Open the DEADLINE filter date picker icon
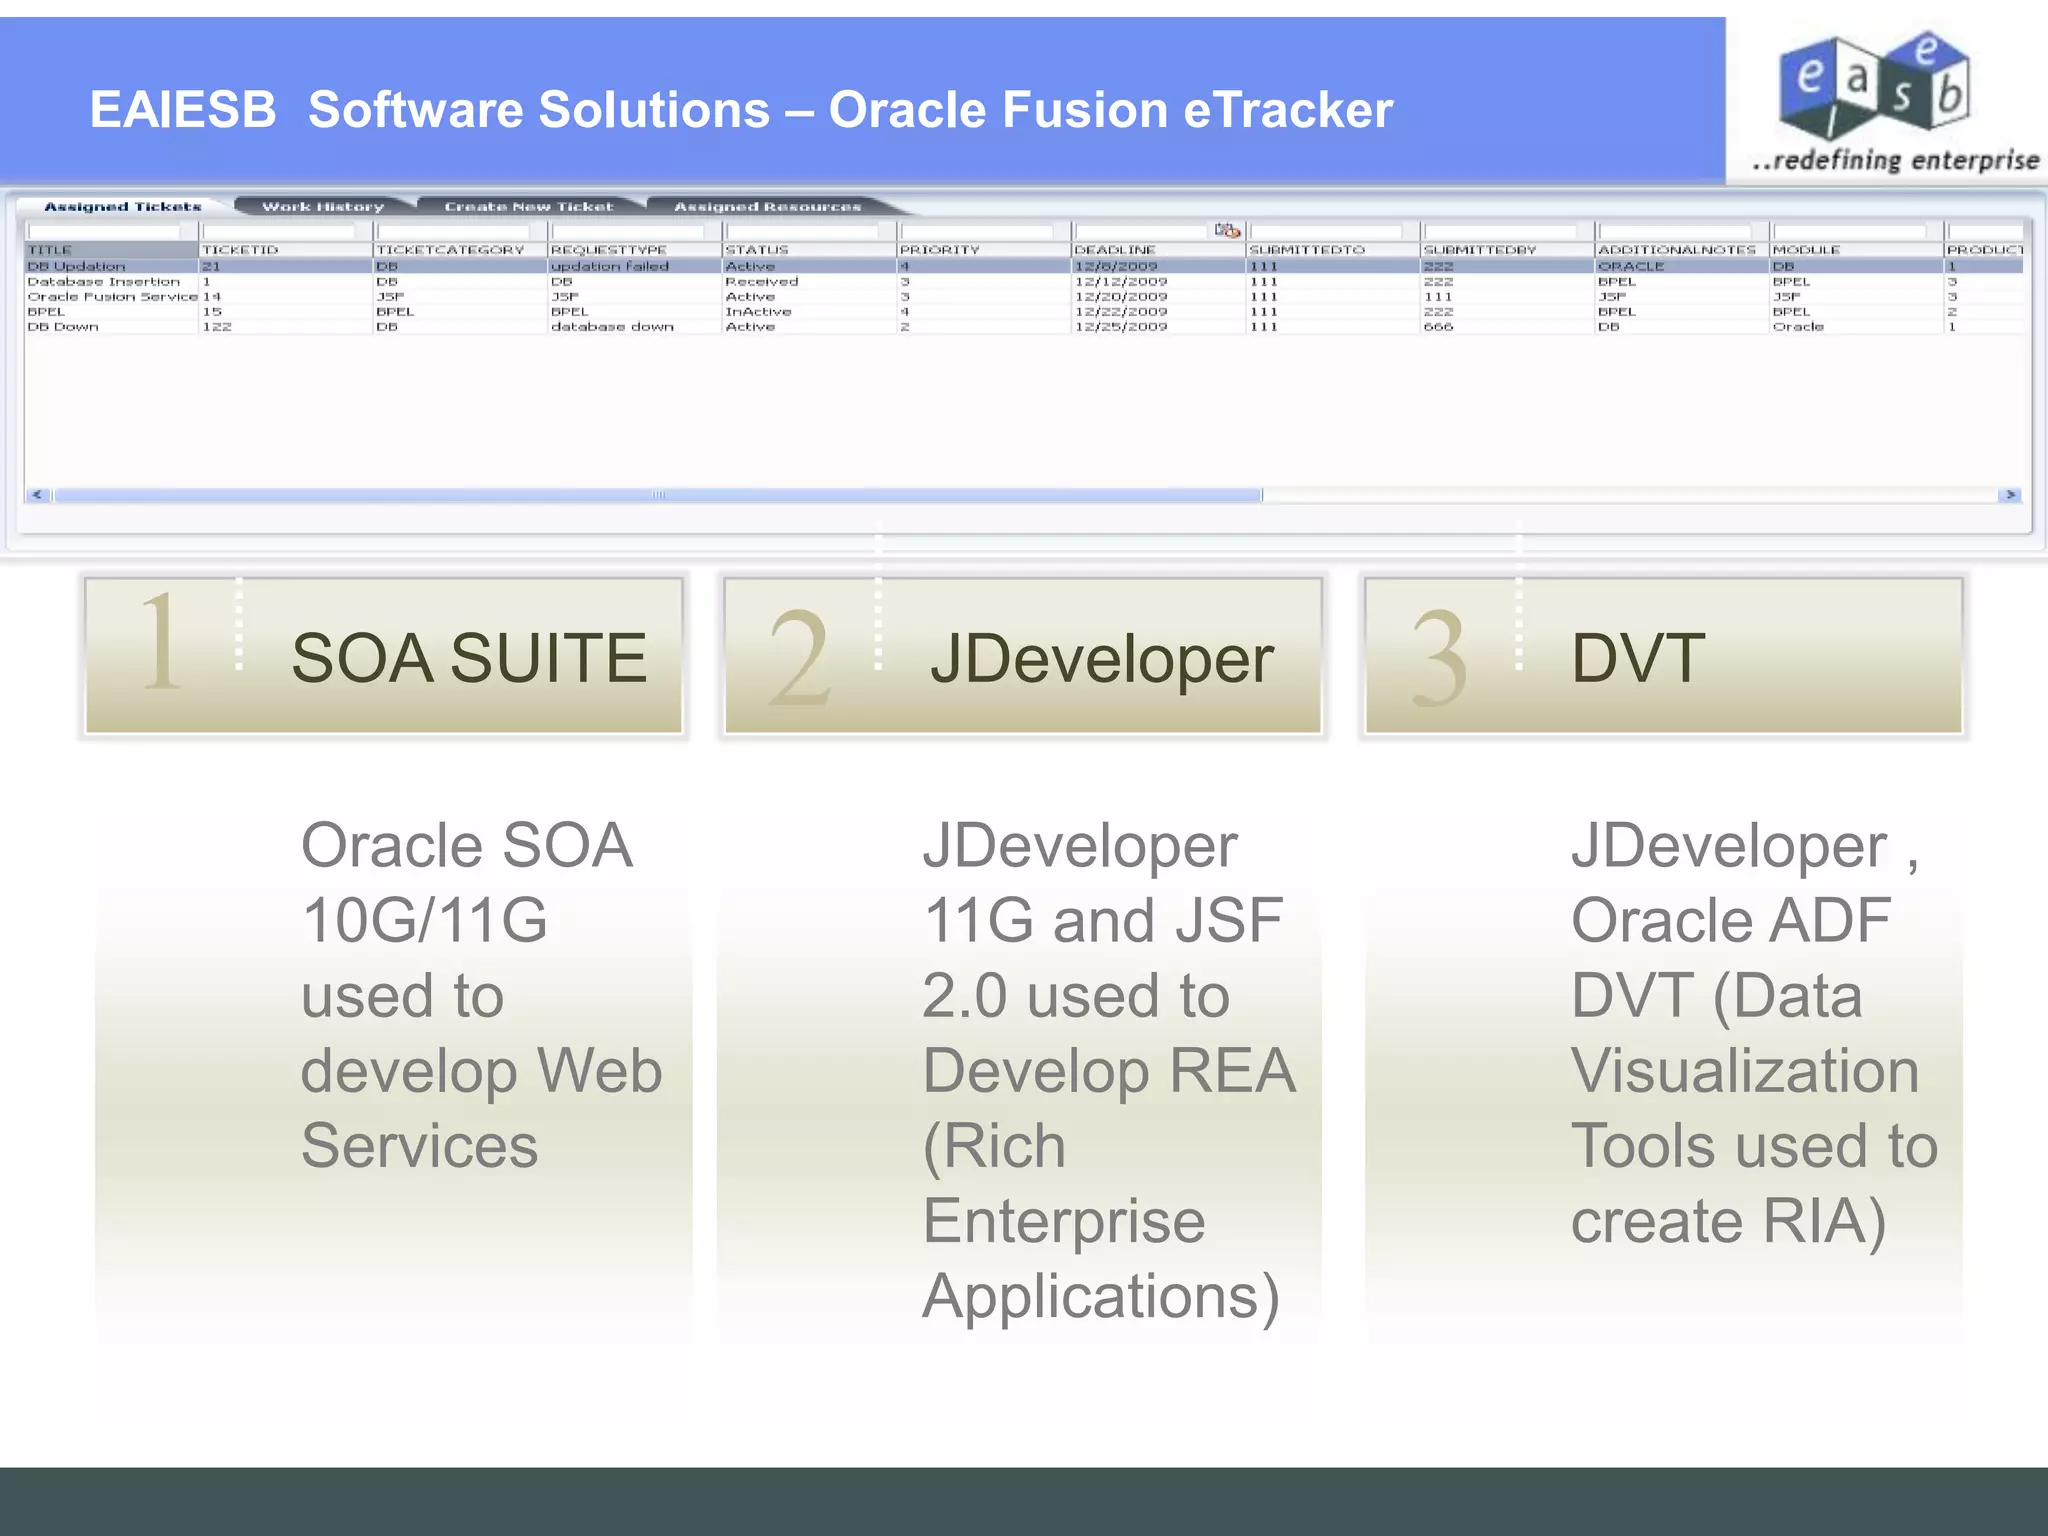This screenshot has width=2048, height=1536. tap(1227, 230)
